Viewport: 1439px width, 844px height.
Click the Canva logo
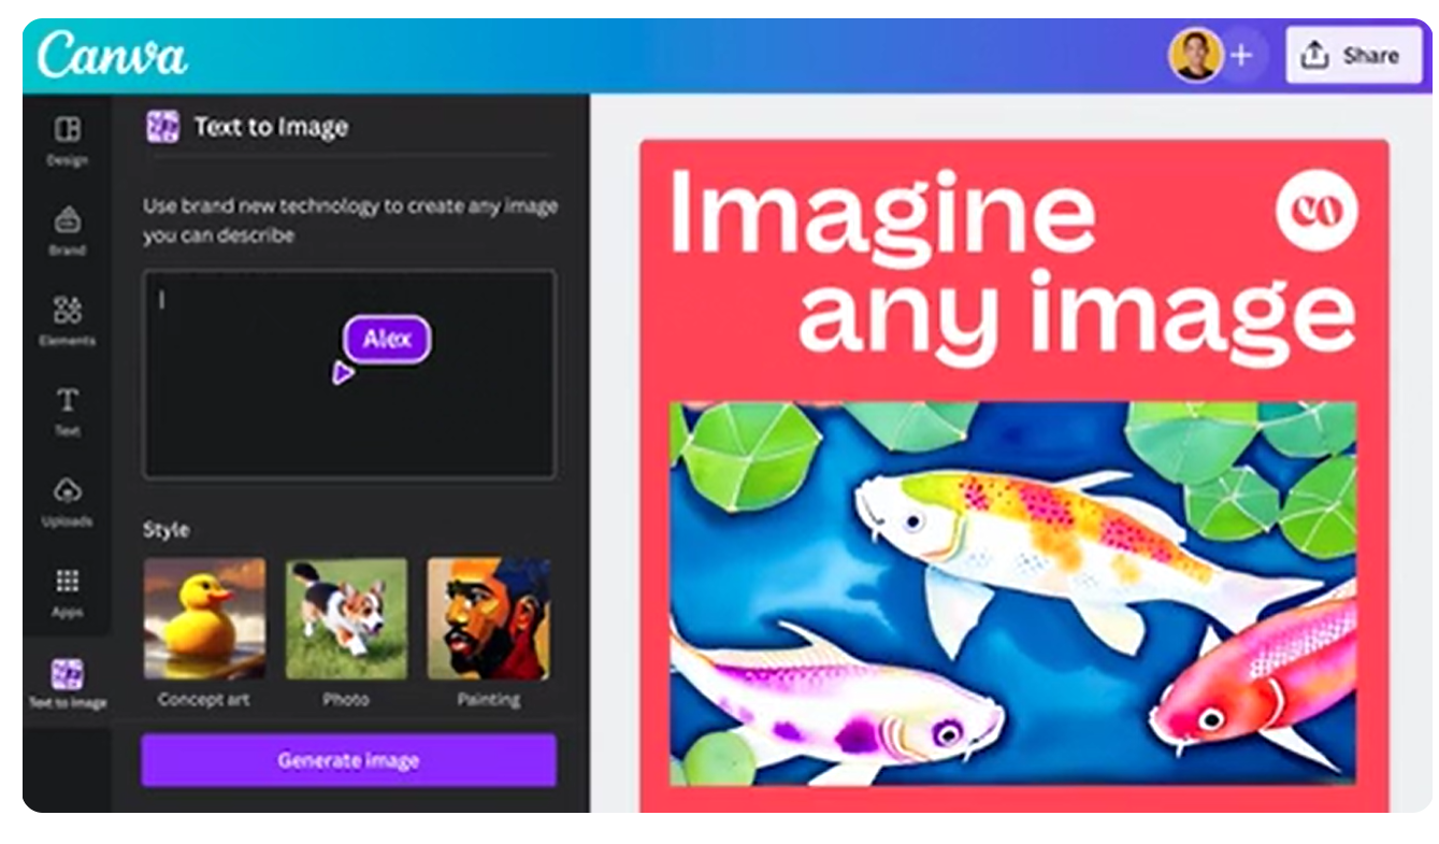click(x=112, y=55)
